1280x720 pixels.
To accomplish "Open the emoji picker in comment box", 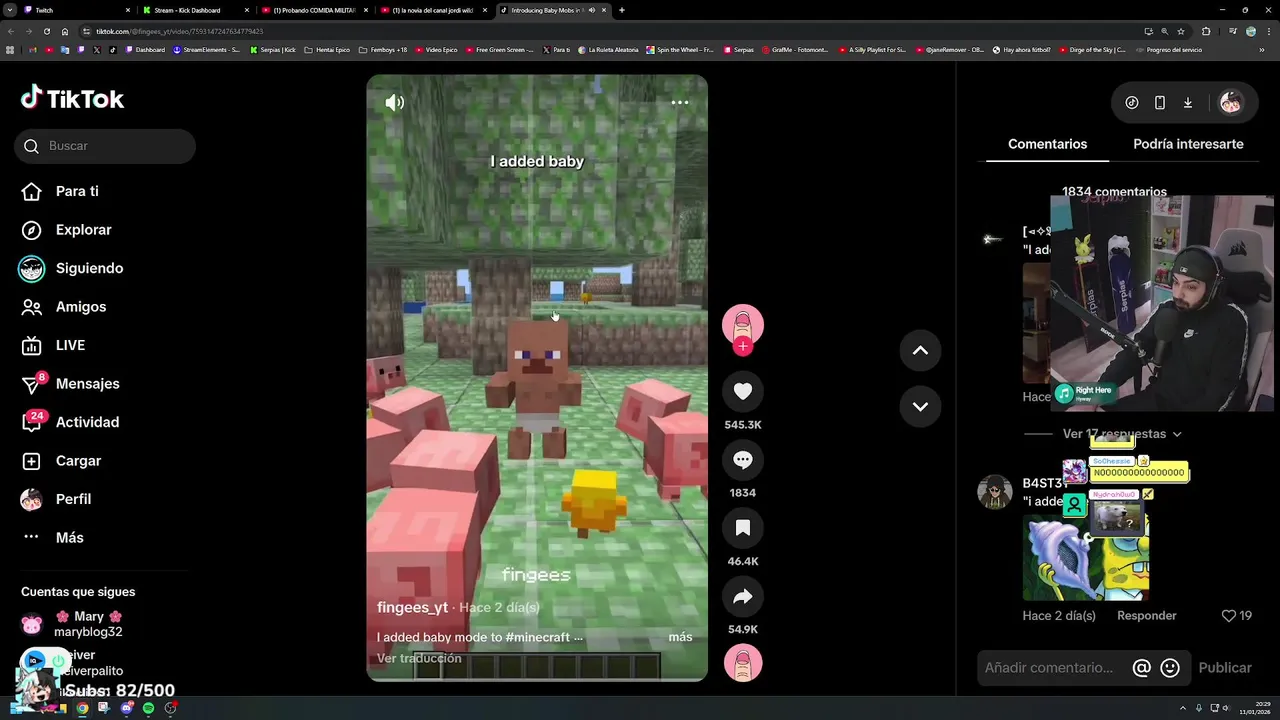I will pyautogui.click(x=1170, y=668).
